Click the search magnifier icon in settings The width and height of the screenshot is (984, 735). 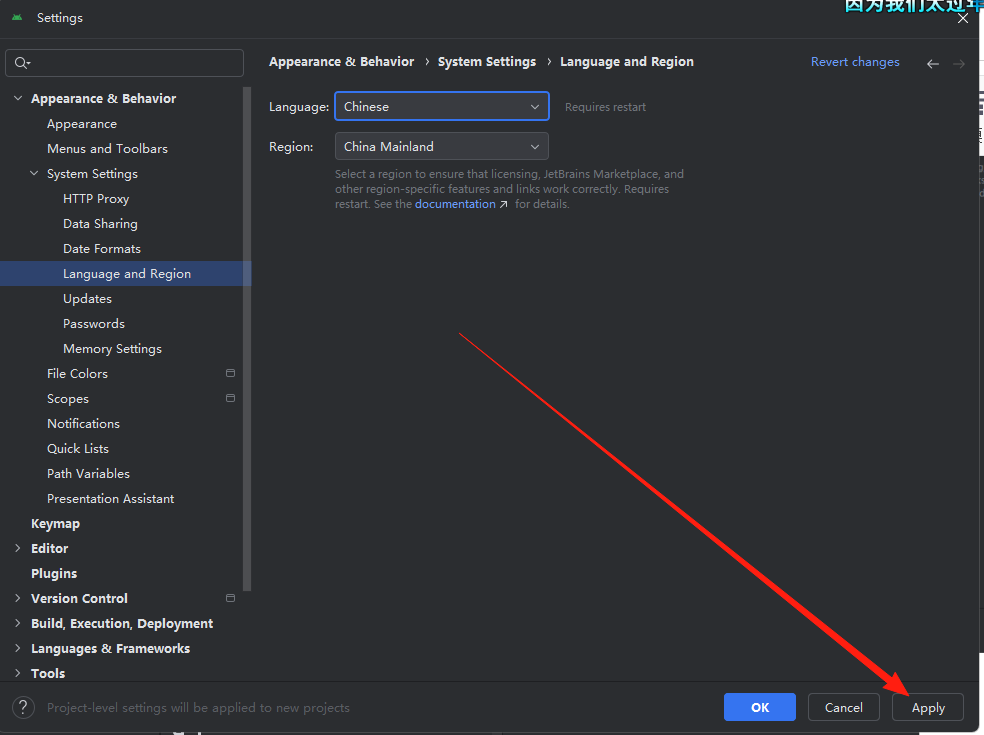click(x=22, y=63)
